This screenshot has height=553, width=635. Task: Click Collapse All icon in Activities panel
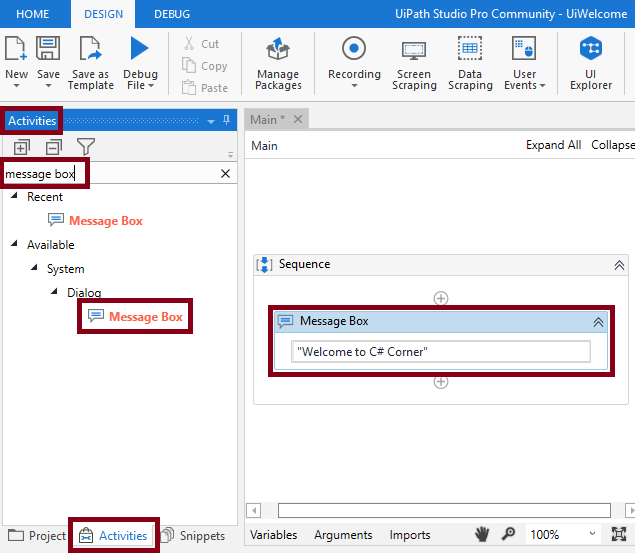[54, 147]
